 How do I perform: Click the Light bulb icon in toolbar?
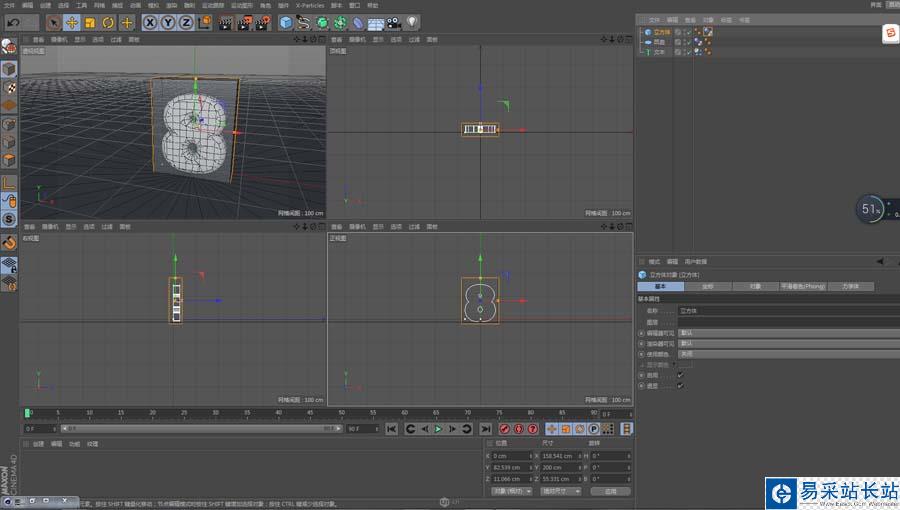pyautogui.click(x=412, y=22)
